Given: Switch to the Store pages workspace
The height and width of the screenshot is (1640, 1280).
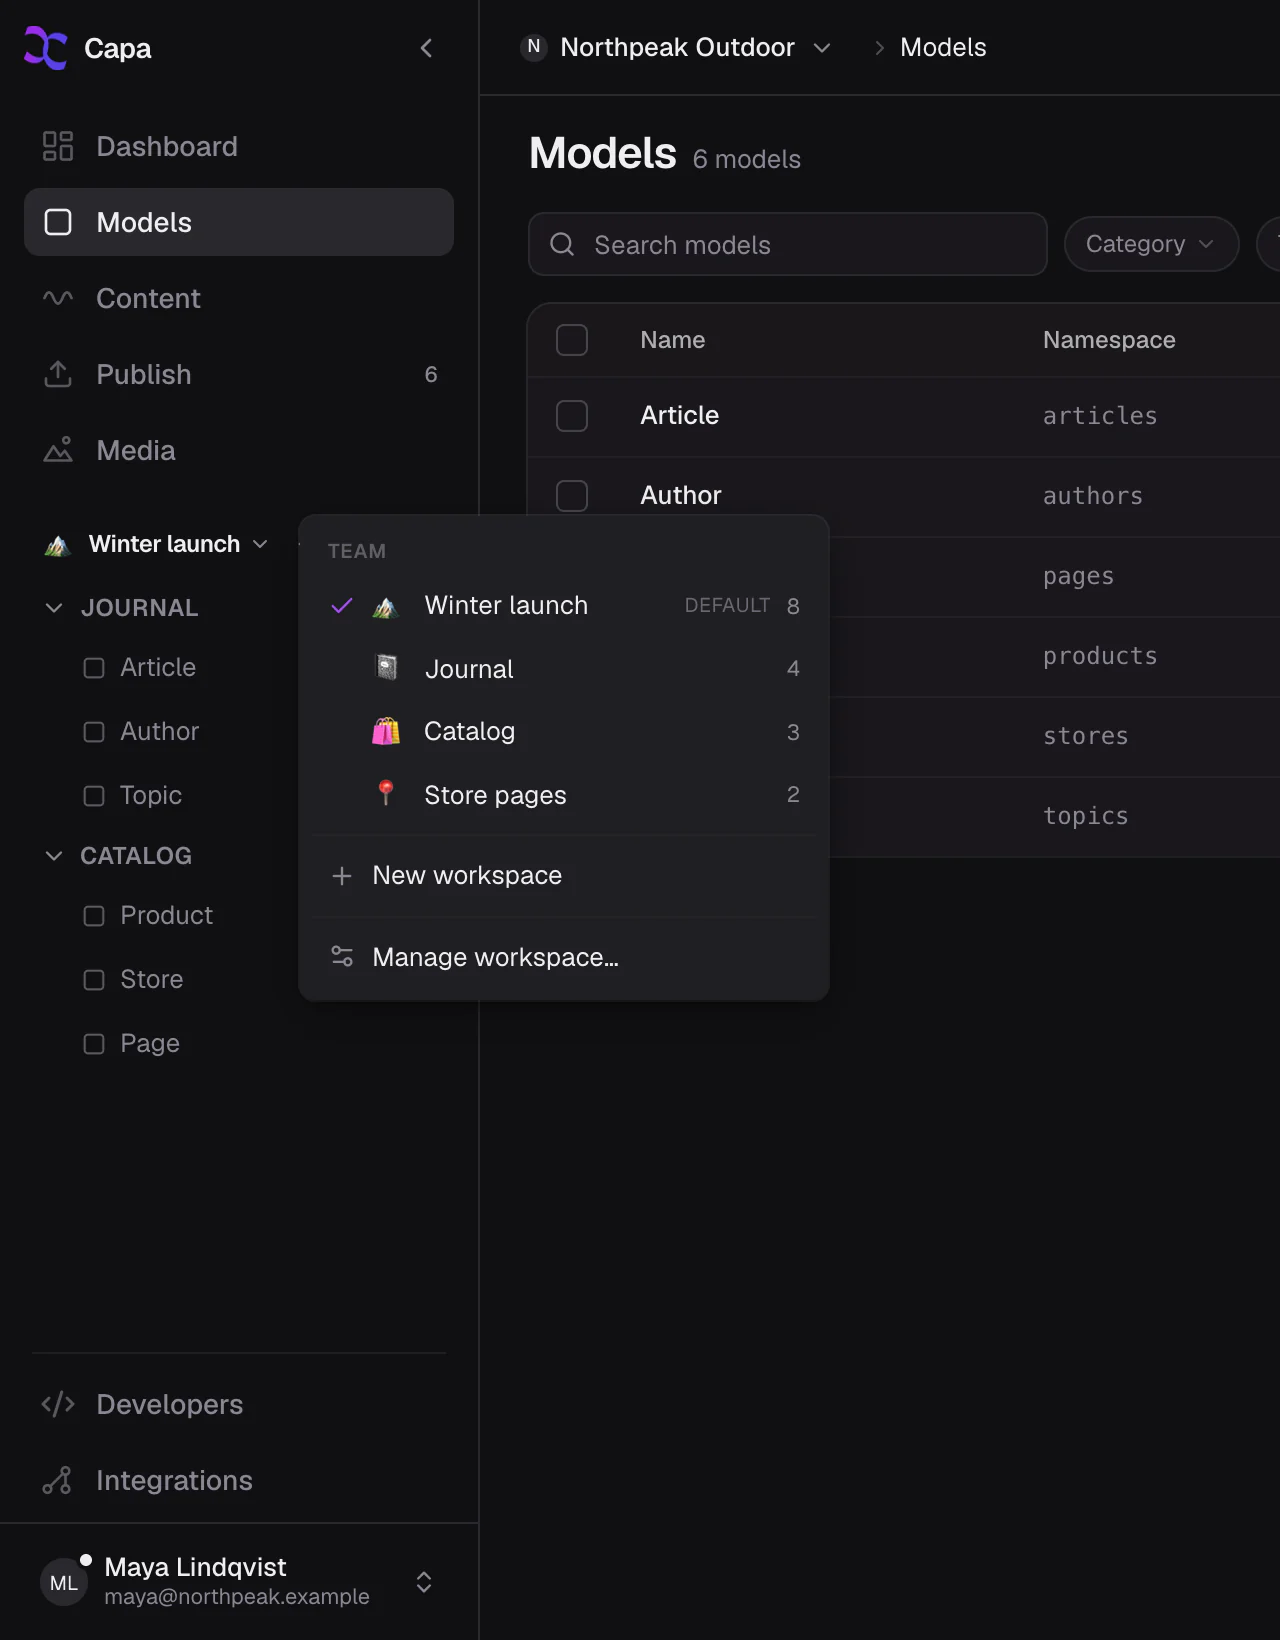Looking at the screenshot, I should pos(564,795).
